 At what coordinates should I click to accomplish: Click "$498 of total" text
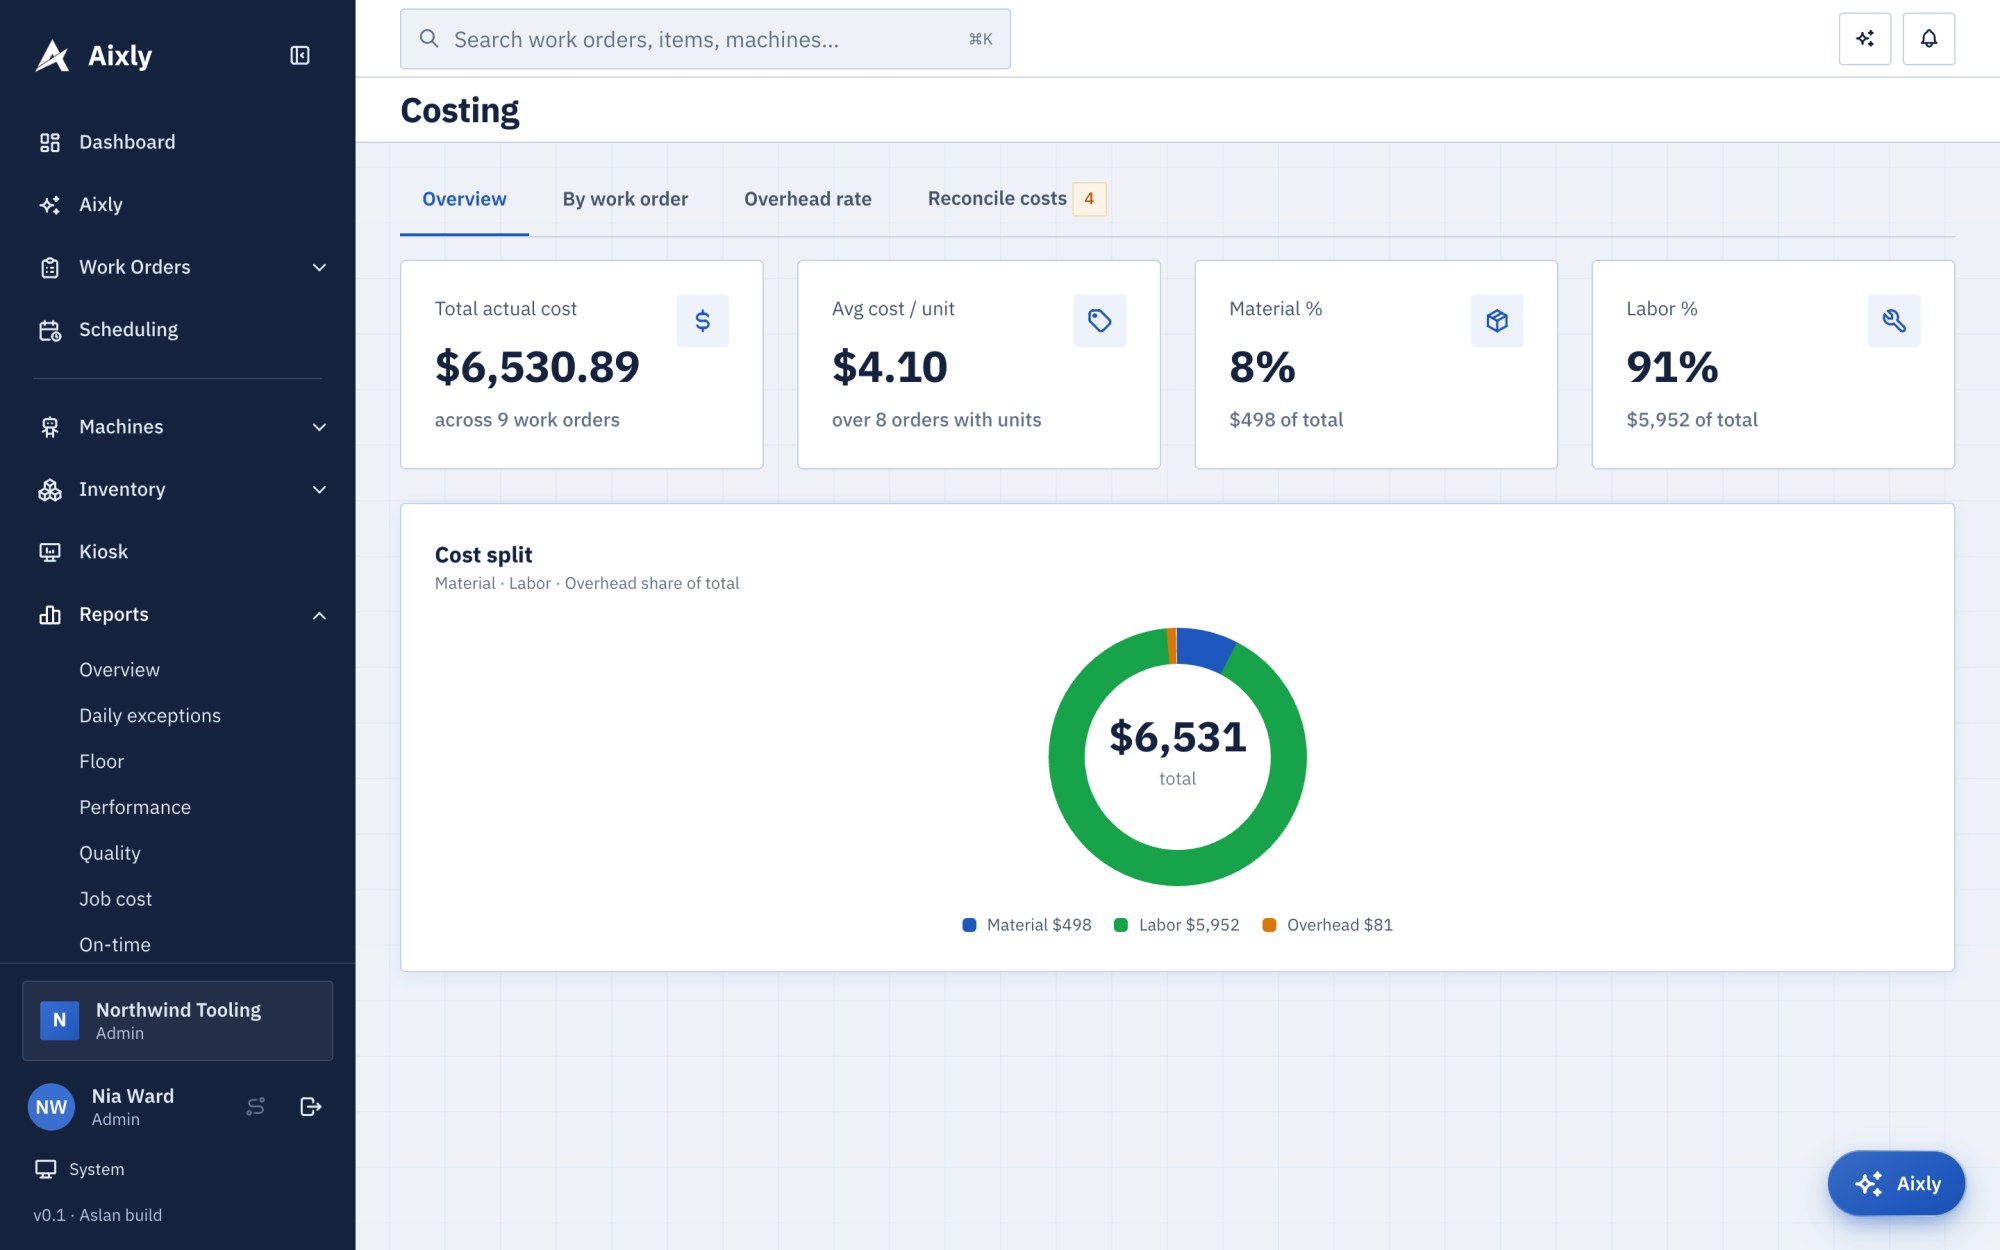click(x=1286, y=420)
